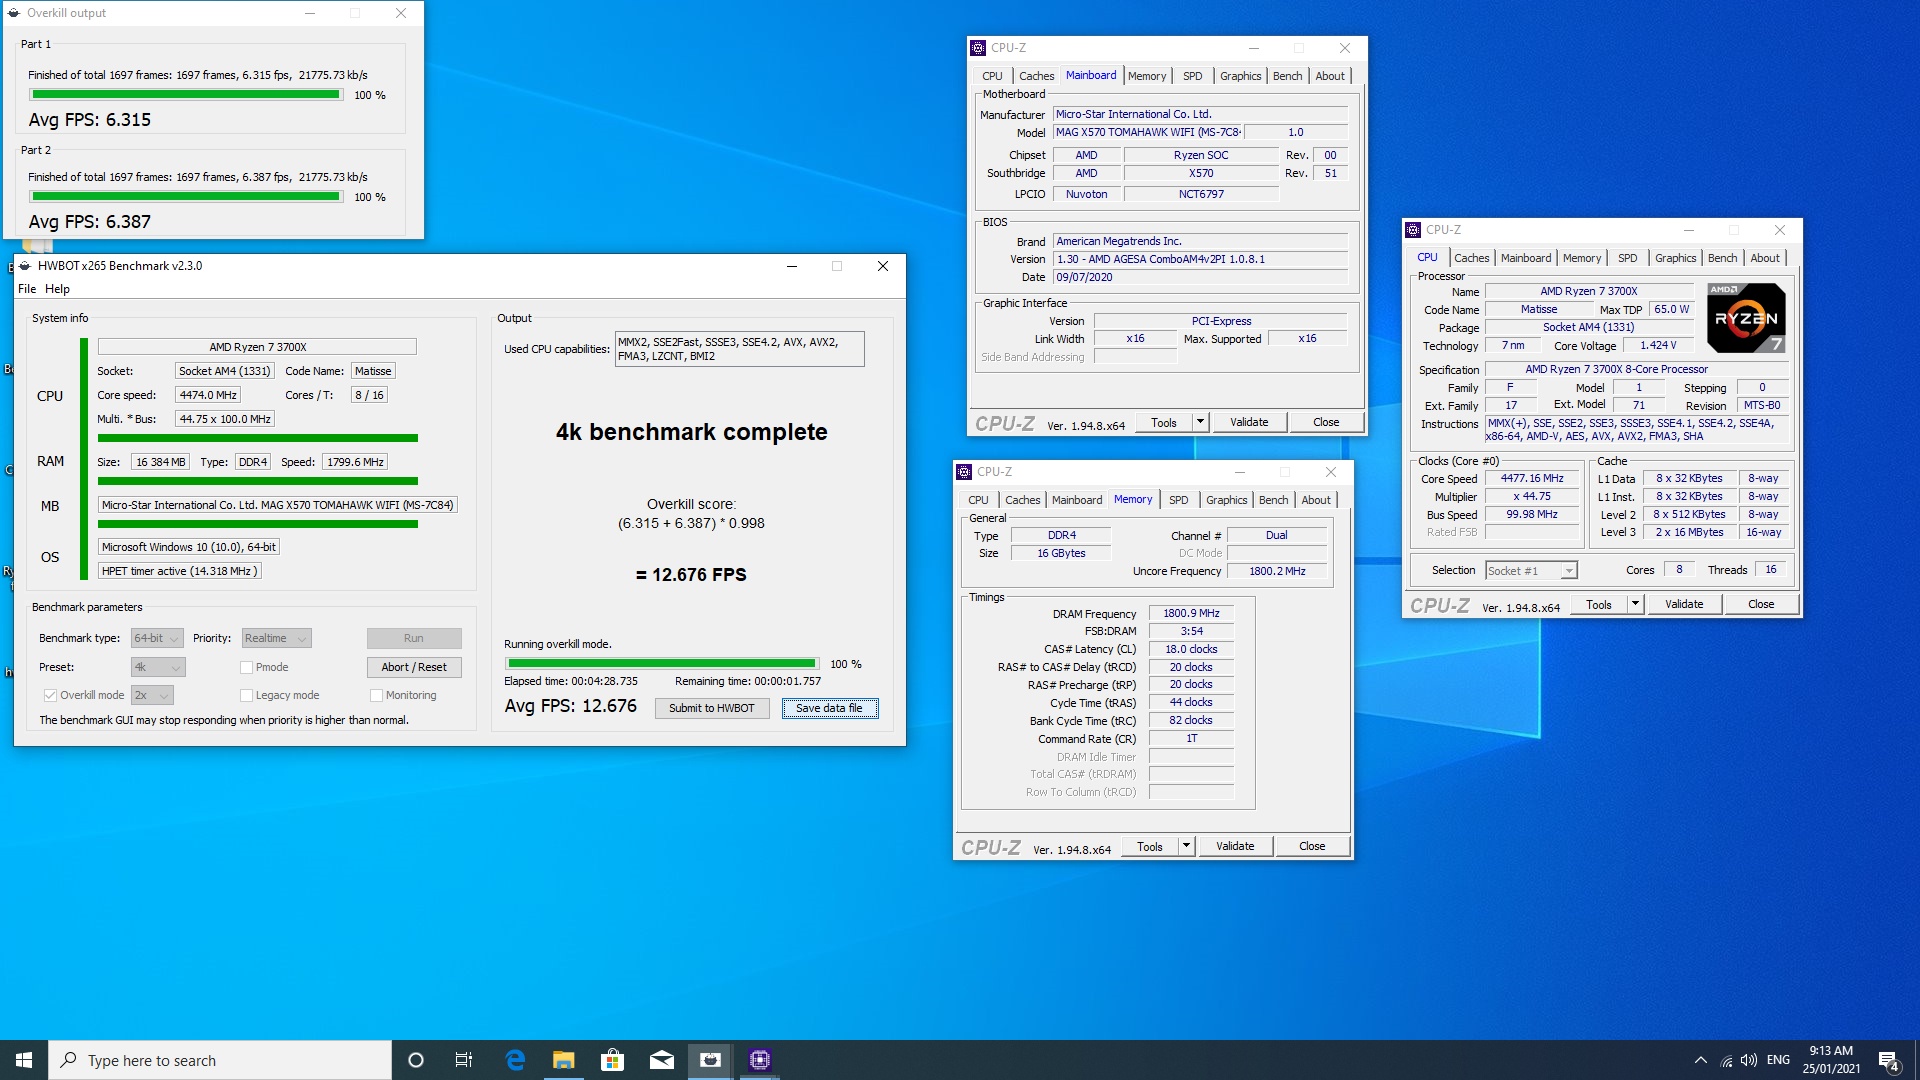Click Overkill output window title icon
The width and height of the screenshot is (1920, 1080).
pyautogui.click(x=14, y=13)
